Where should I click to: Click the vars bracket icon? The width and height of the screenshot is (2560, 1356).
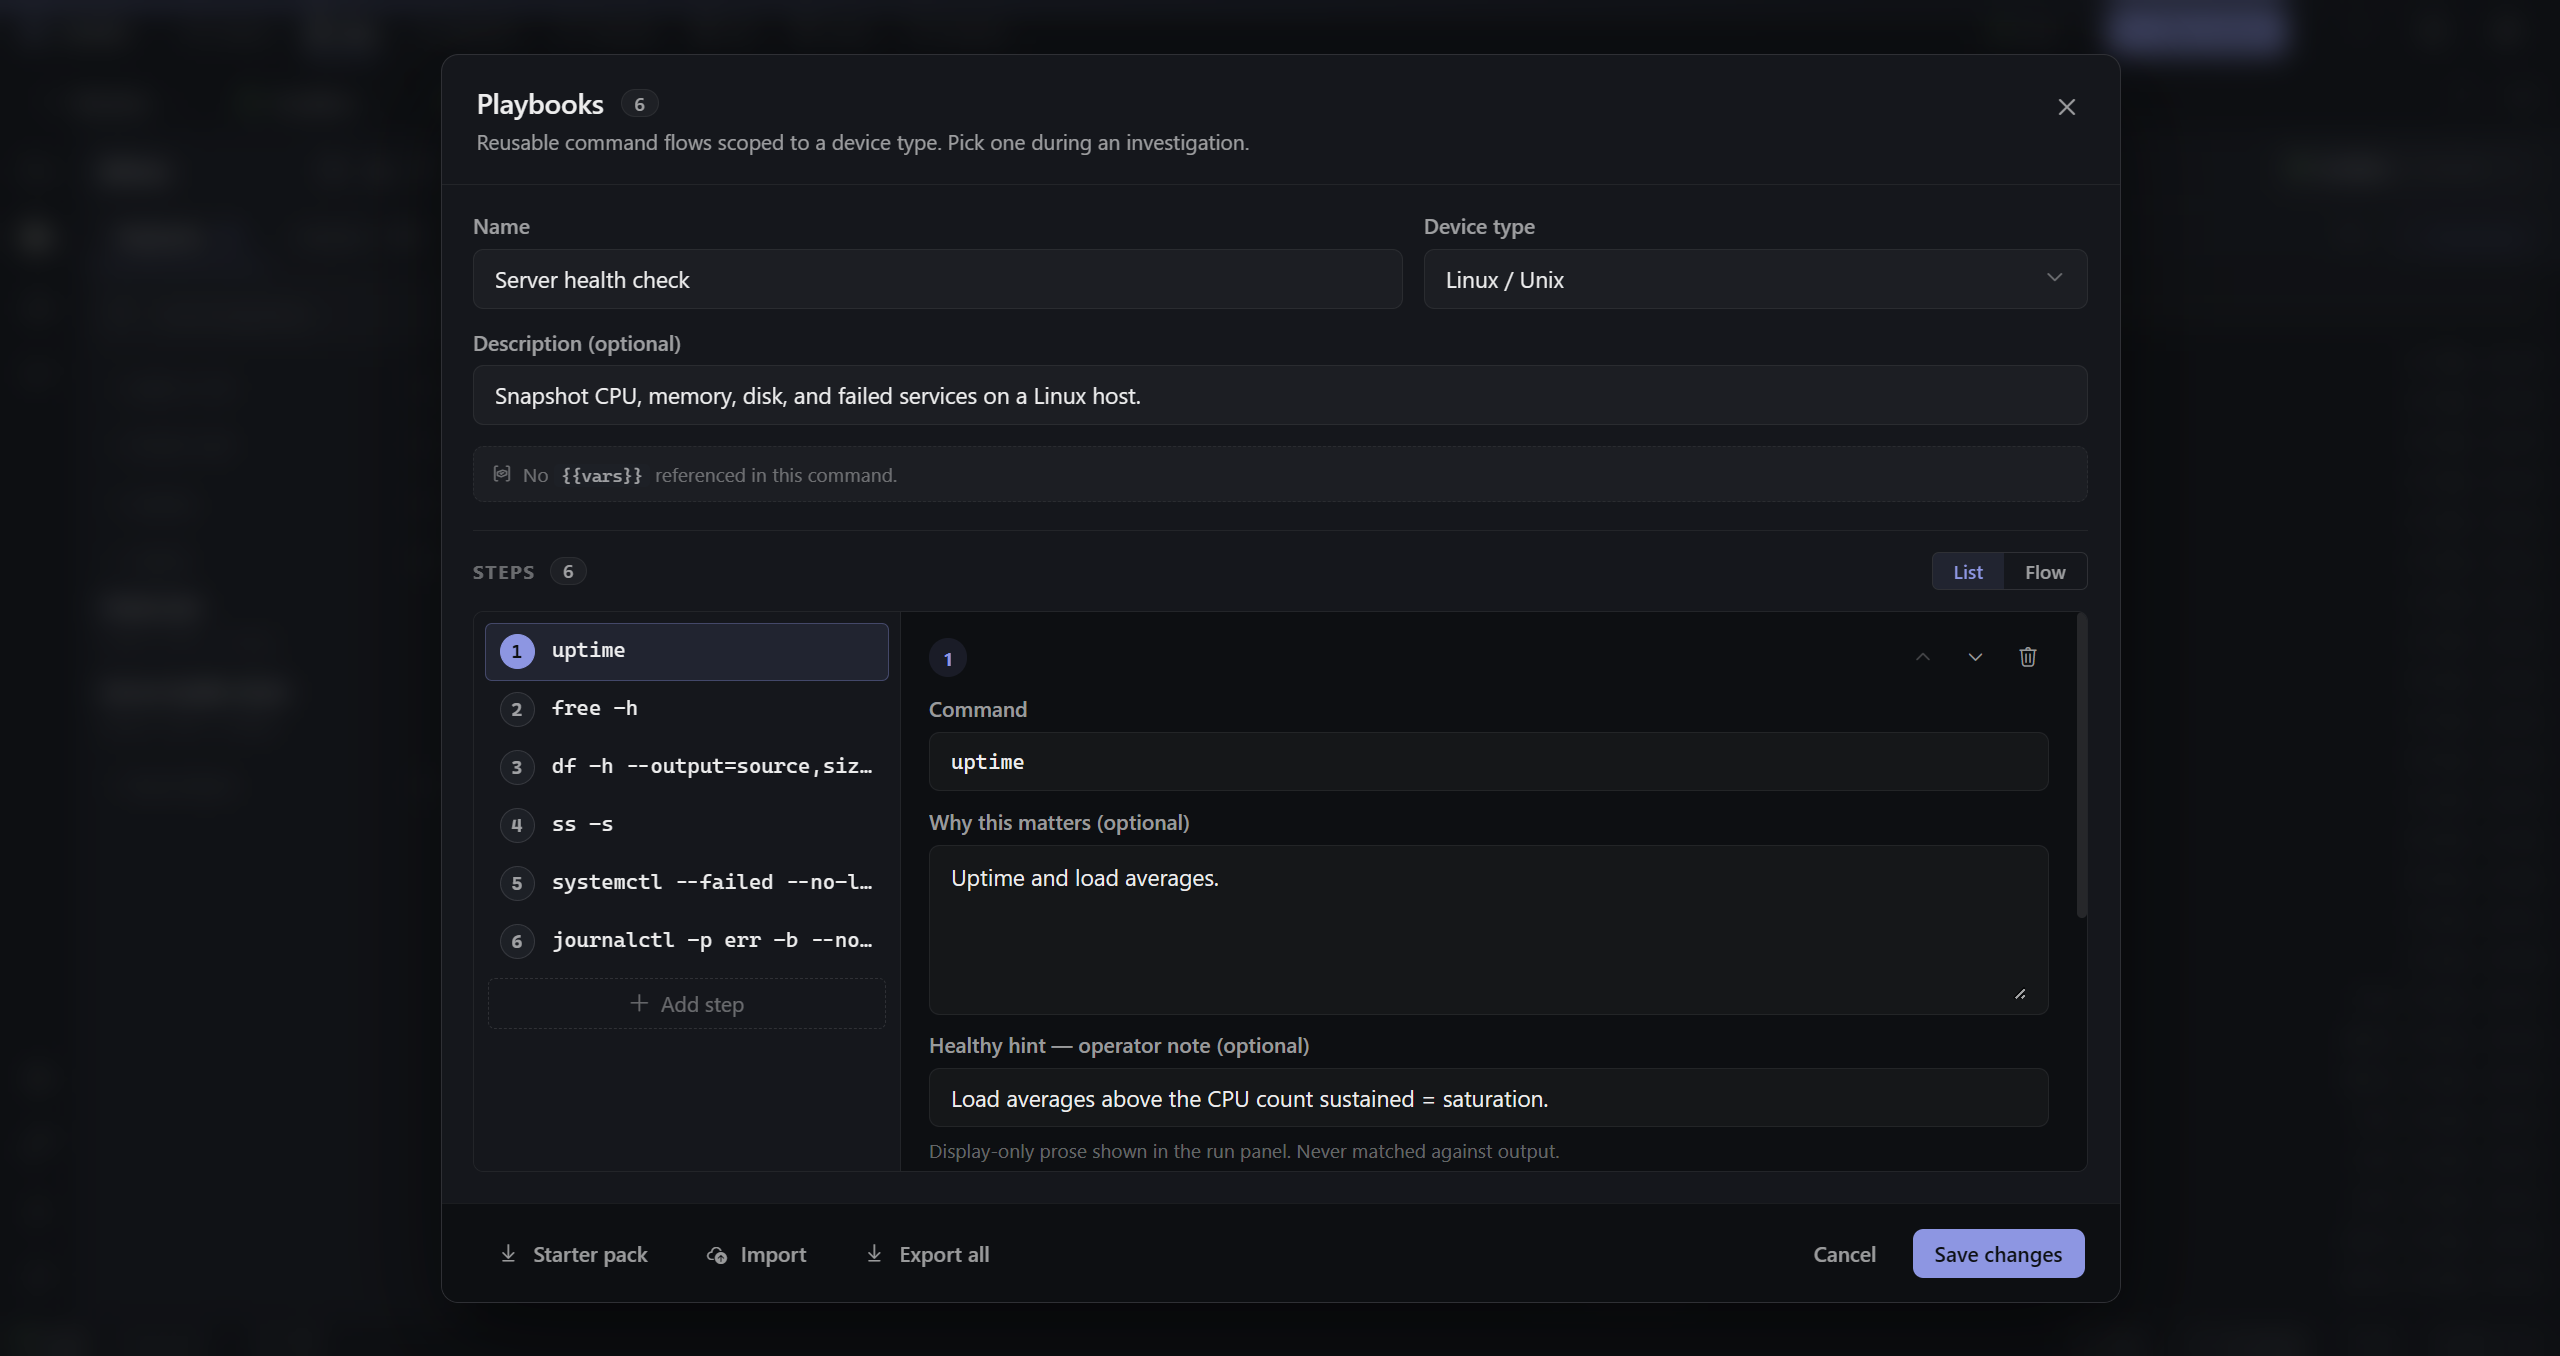click(502, 474)
